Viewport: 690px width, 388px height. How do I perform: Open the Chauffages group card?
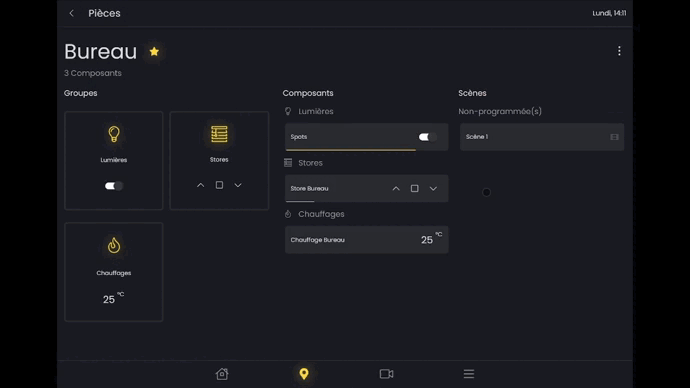pyautogui.click(x=114, y=272)
